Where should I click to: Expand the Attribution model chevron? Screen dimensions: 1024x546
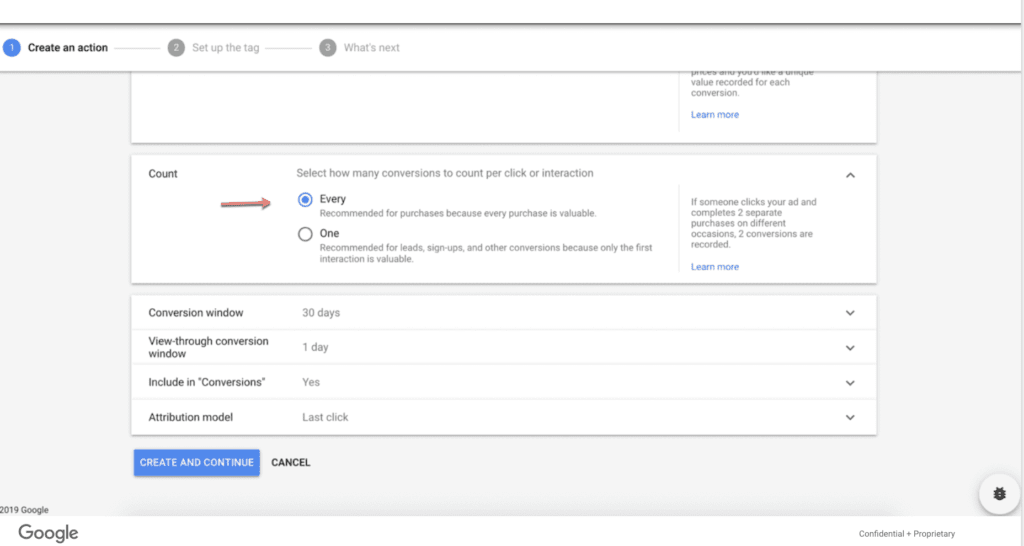[850, 417]
